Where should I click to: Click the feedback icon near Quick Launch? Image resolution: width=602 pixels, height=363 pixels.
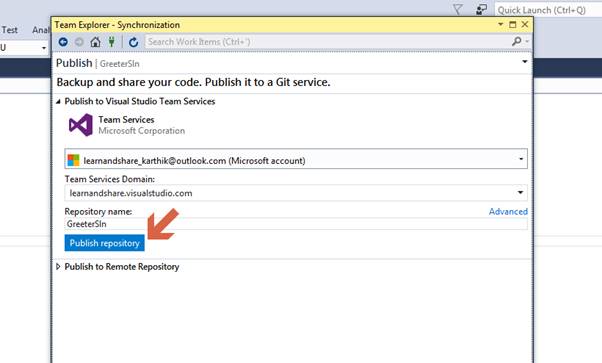[481, 9]
